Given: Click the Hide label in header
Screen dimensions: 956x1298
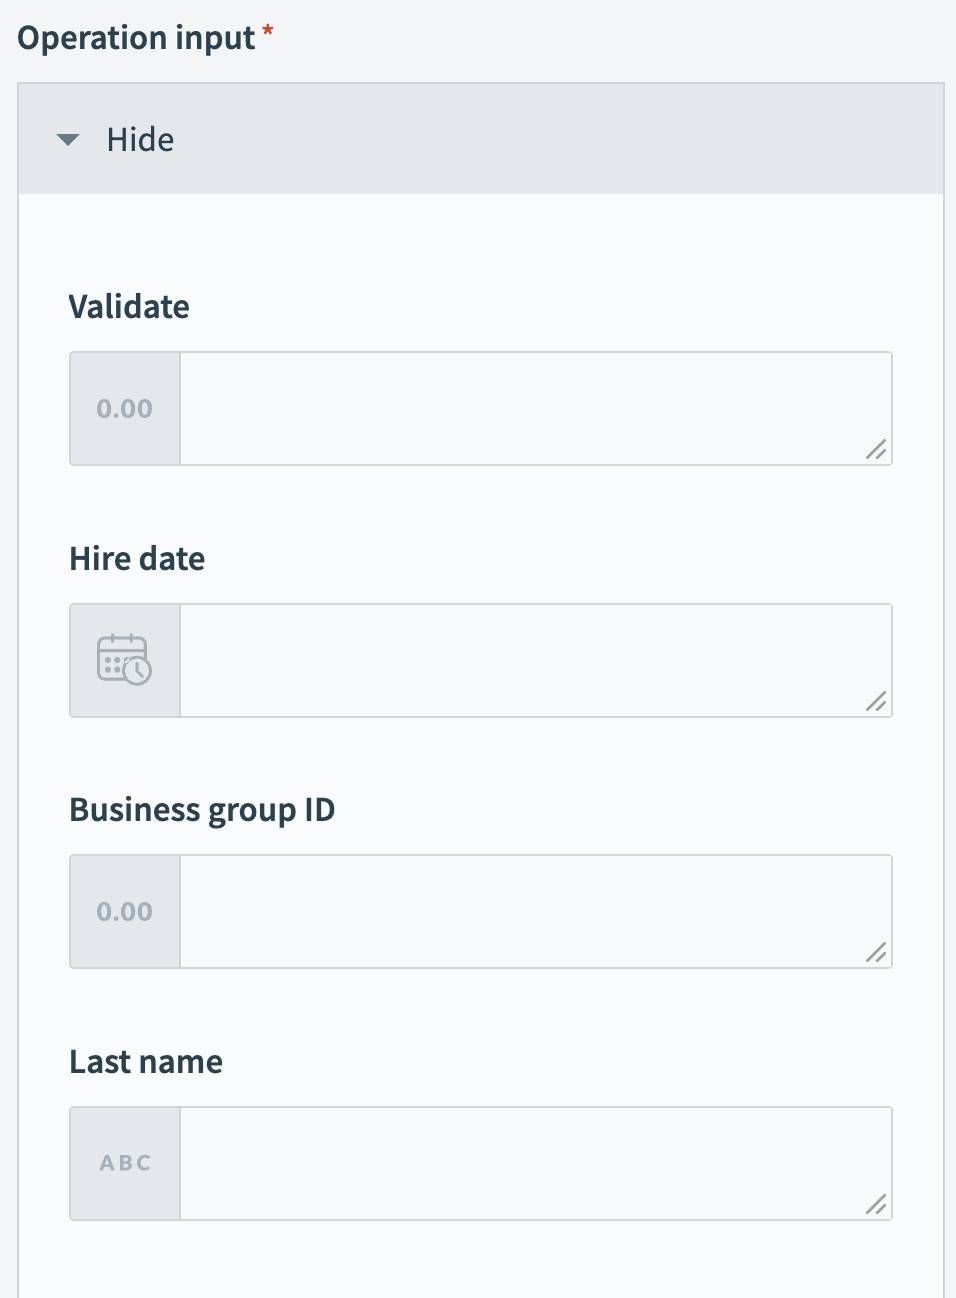Looking at the screenshot, I should click(140, 140).
